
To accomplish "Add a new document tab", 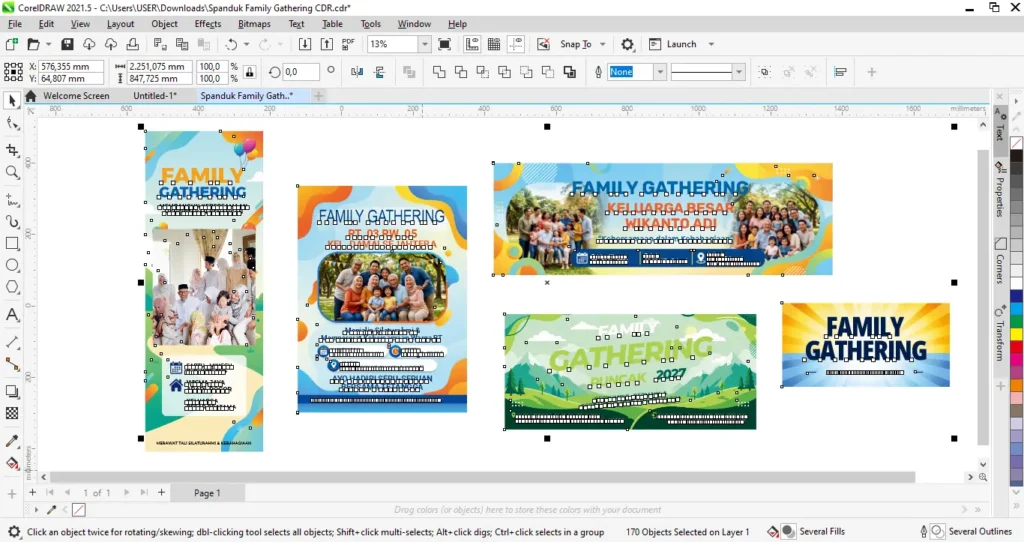I will point(318,96).
